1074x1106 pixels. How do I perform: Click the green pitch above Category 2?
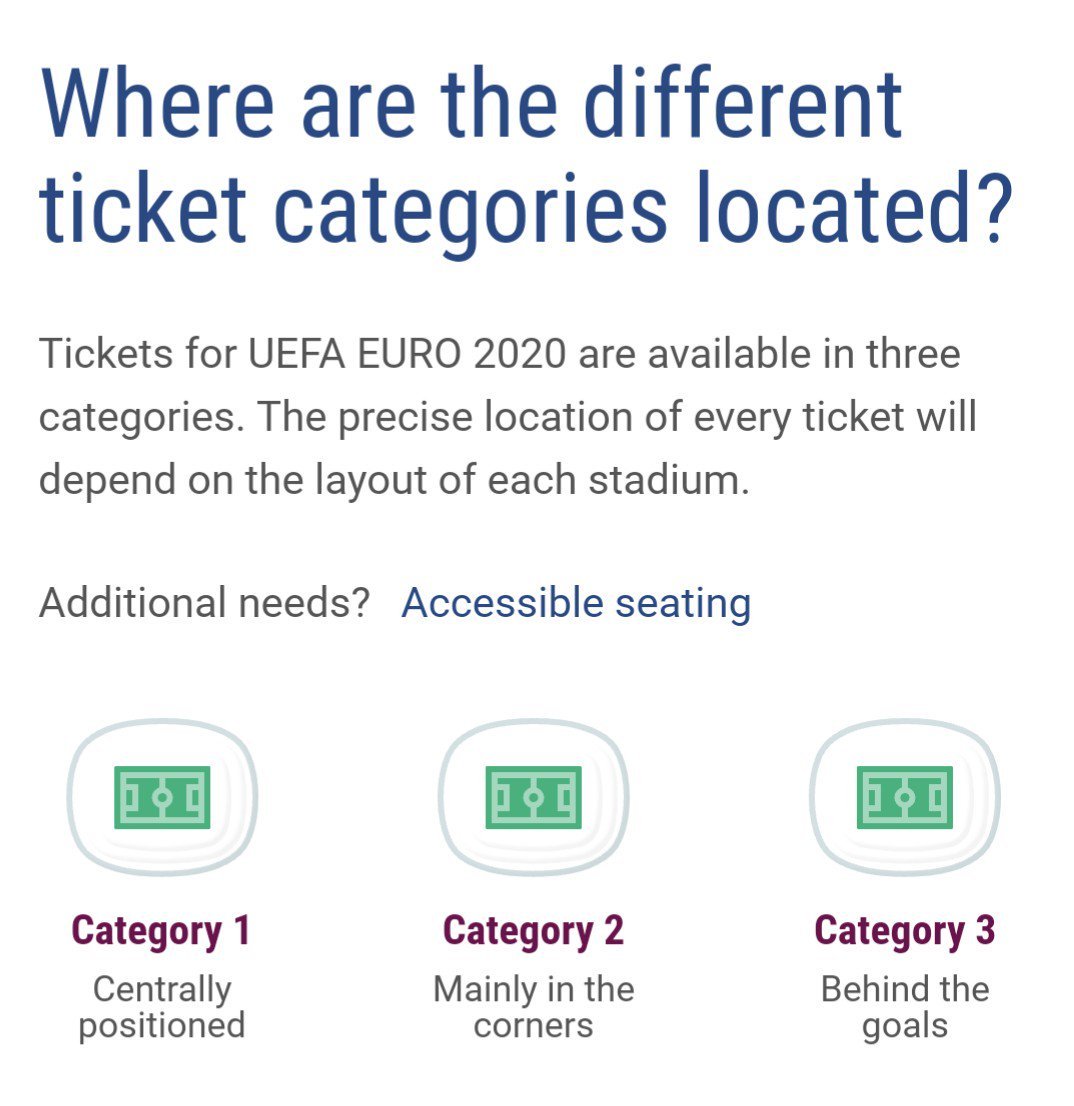pos(534,797)
